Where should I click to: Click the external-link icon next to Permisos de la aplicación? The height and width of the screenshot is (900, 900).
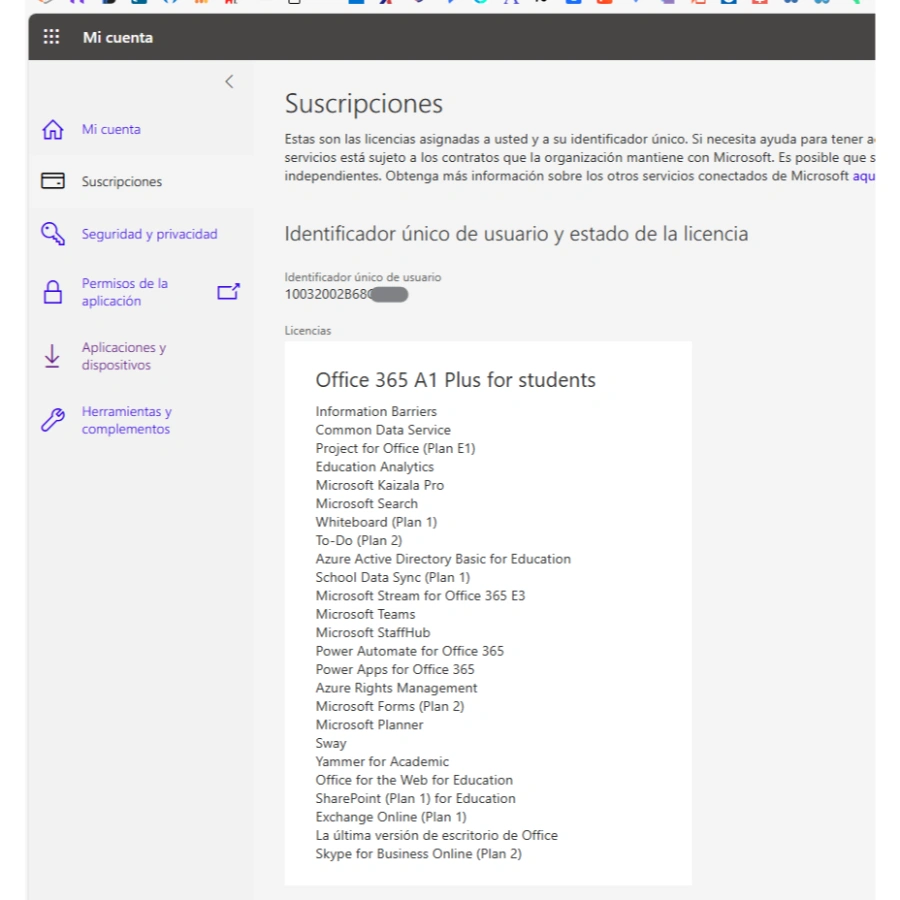click(228, 292)
